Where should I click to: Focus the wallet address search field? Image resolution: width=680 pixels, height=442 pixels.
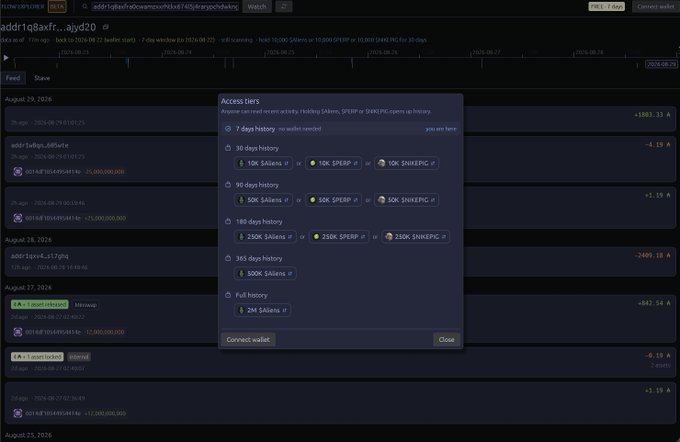(166, 7)
